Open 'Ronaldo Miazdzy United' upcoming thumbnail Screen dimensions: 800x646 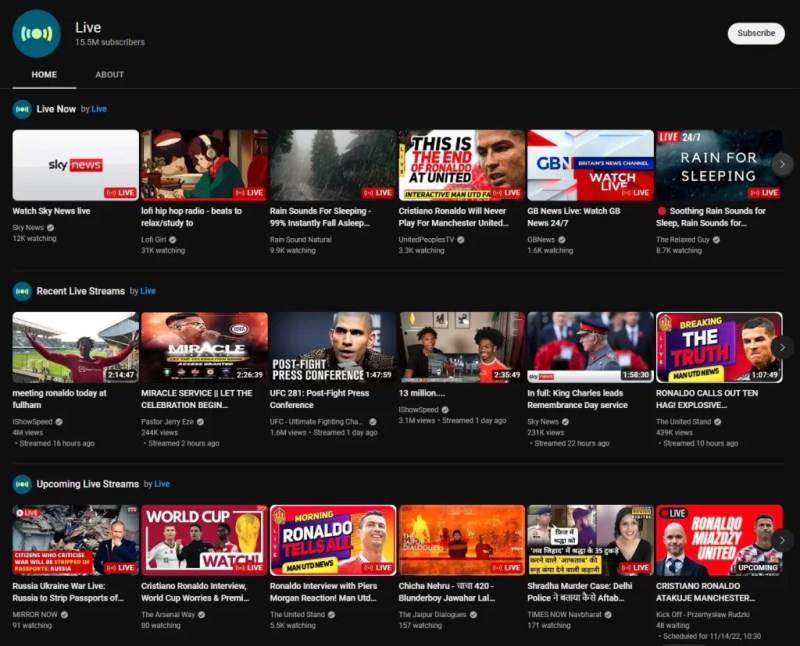click(x=719, y=540)
